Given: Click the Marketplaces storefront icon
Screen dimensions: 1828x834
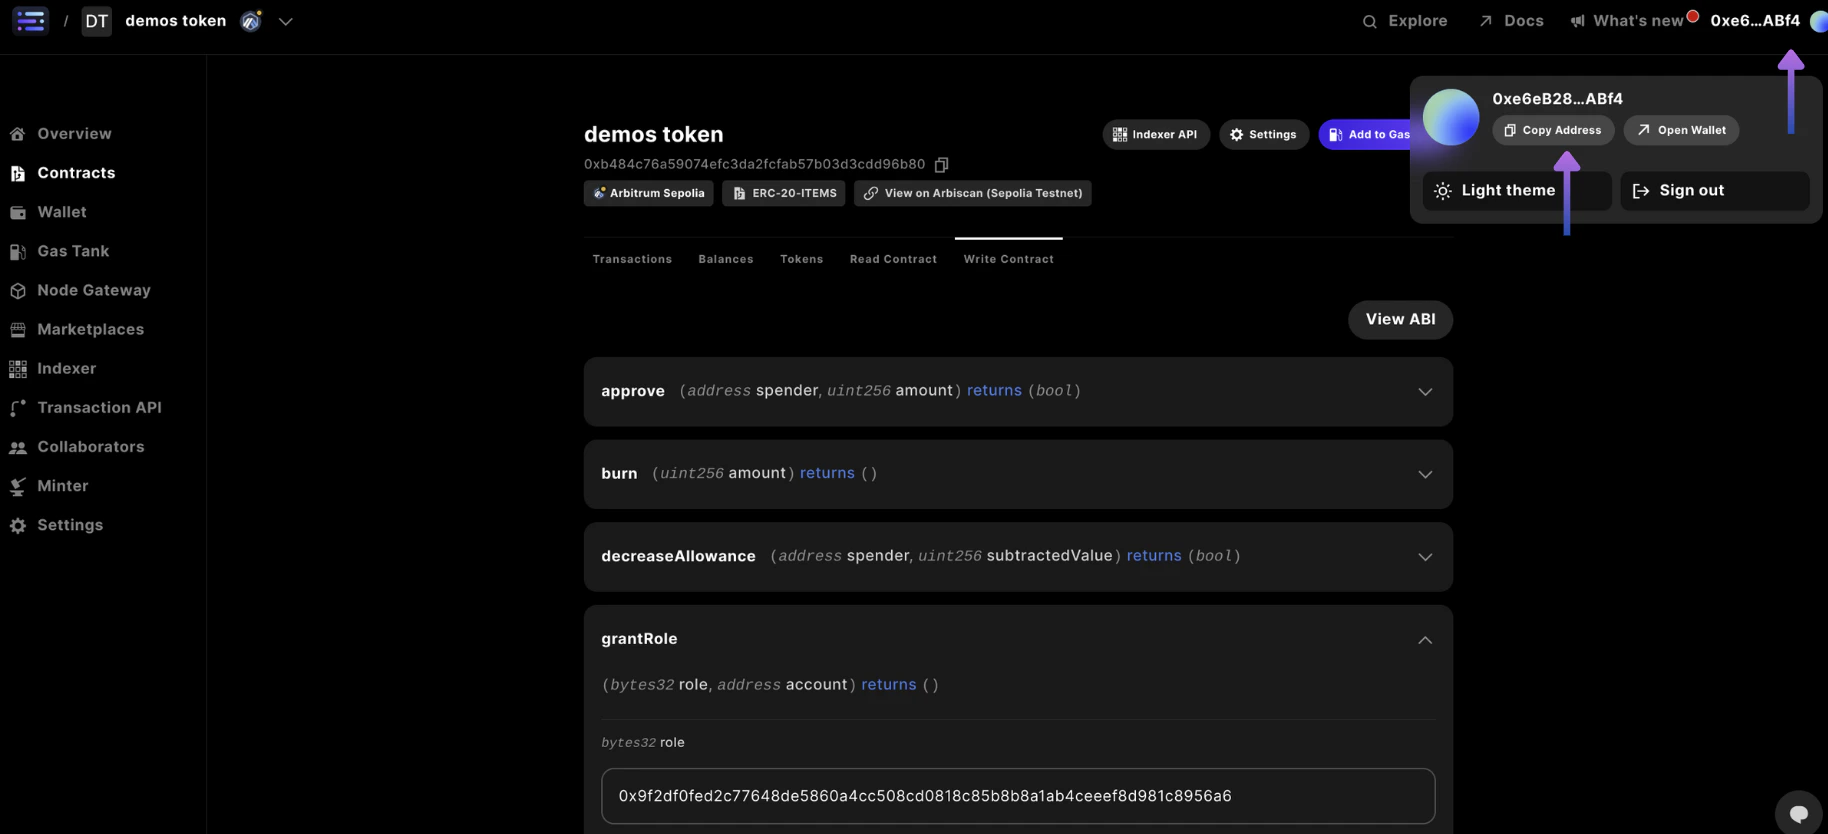Looking at the screenshot, I should [x=18, y=330].
